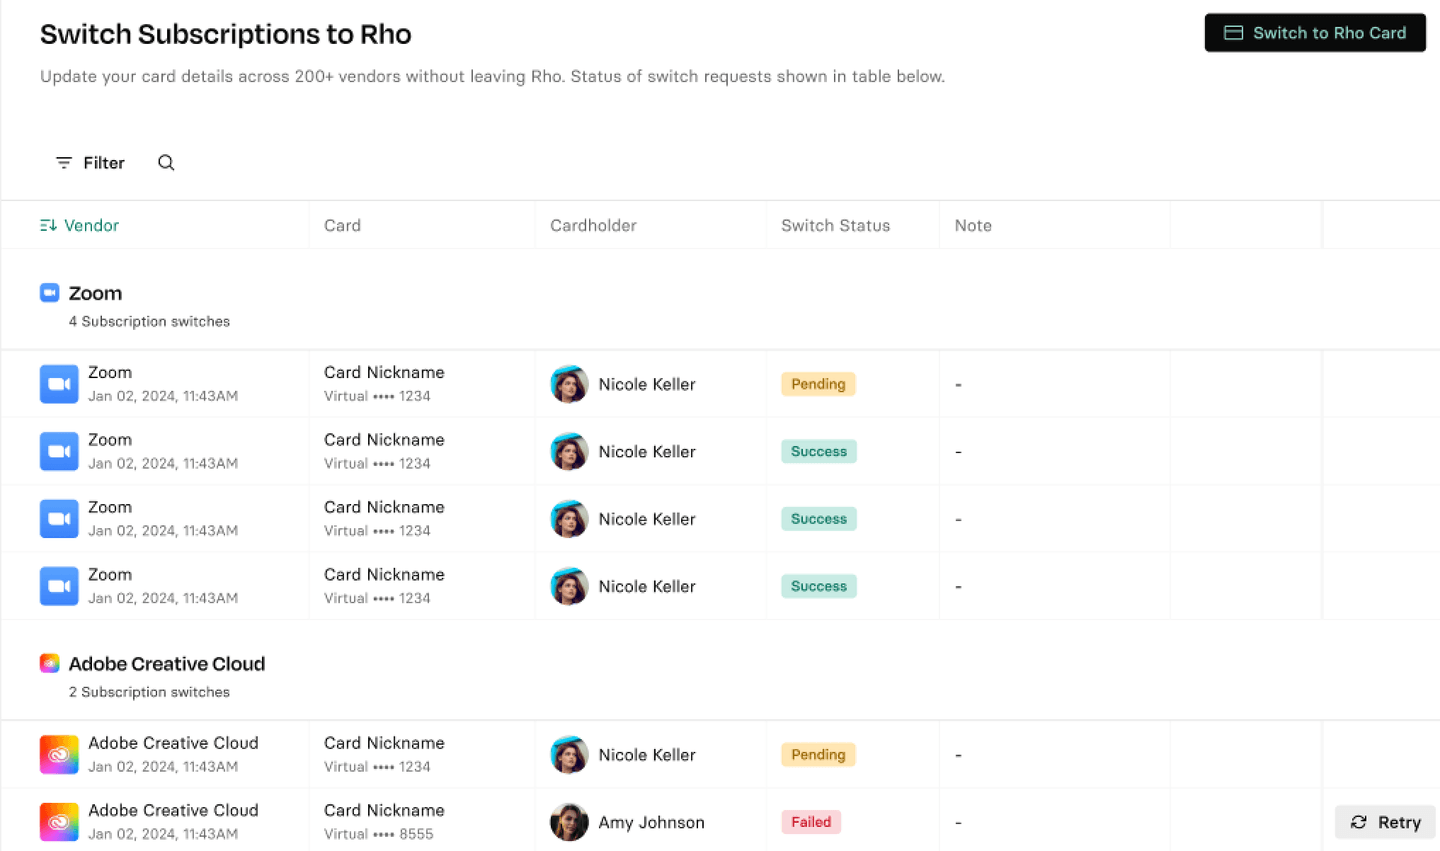Screen dimensions: 1440x851
Task: Click Amy Johnson's avatar
Action: tap(569, 822)
